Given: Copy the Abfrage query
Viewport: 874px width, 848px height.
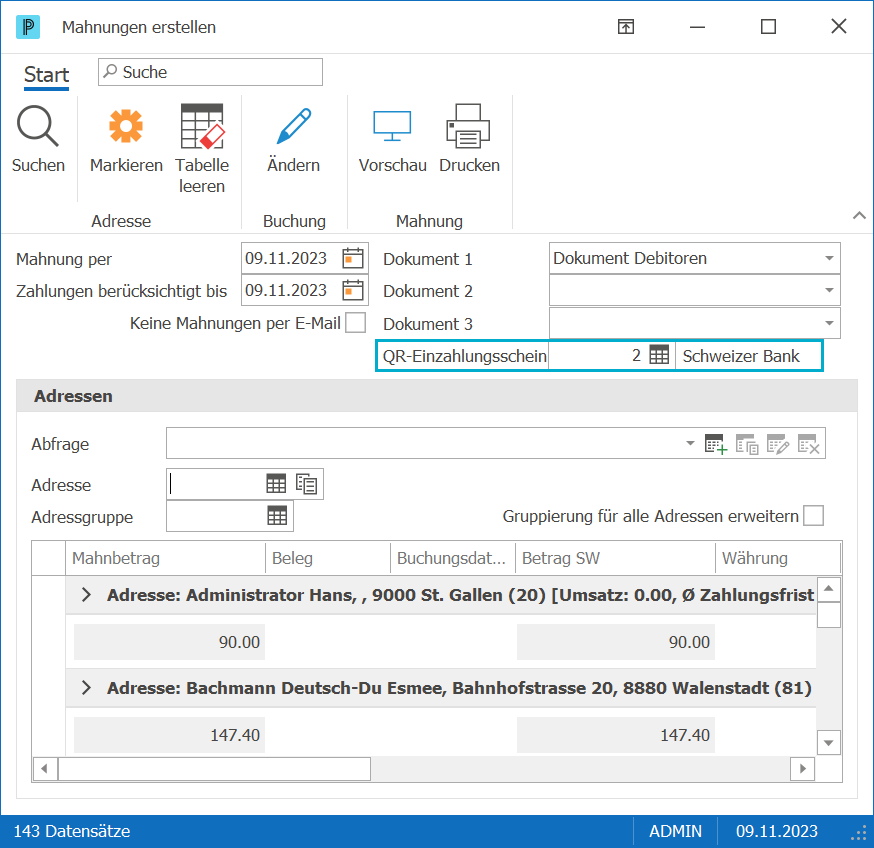Looking at the screenshot, I should click(747, 444).
